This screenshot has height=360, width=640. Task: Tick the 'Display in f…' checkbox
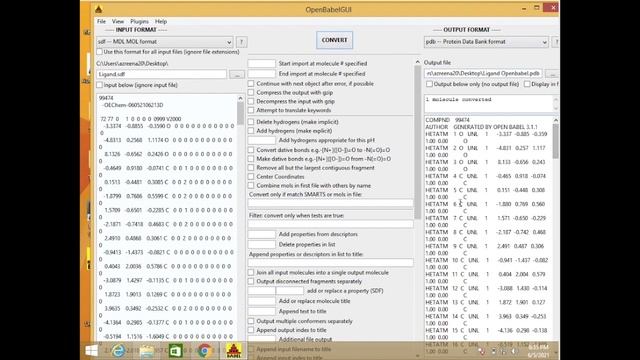527,84
